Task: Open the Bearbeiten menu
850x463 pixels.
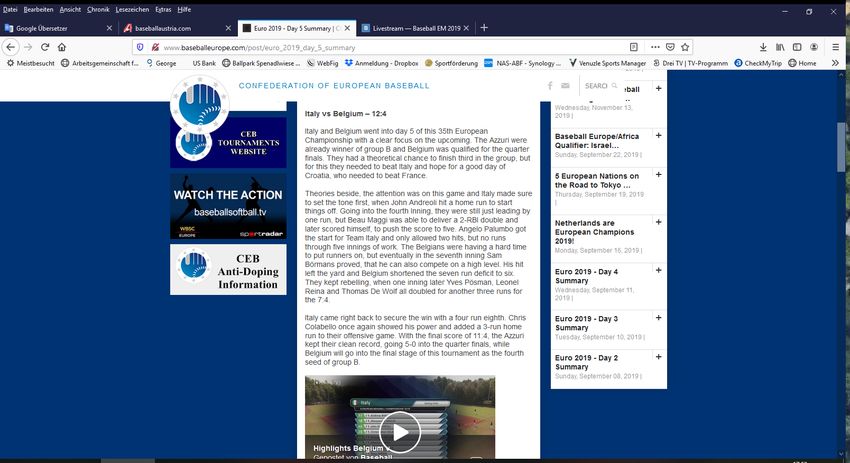Action: click(38, 9)
